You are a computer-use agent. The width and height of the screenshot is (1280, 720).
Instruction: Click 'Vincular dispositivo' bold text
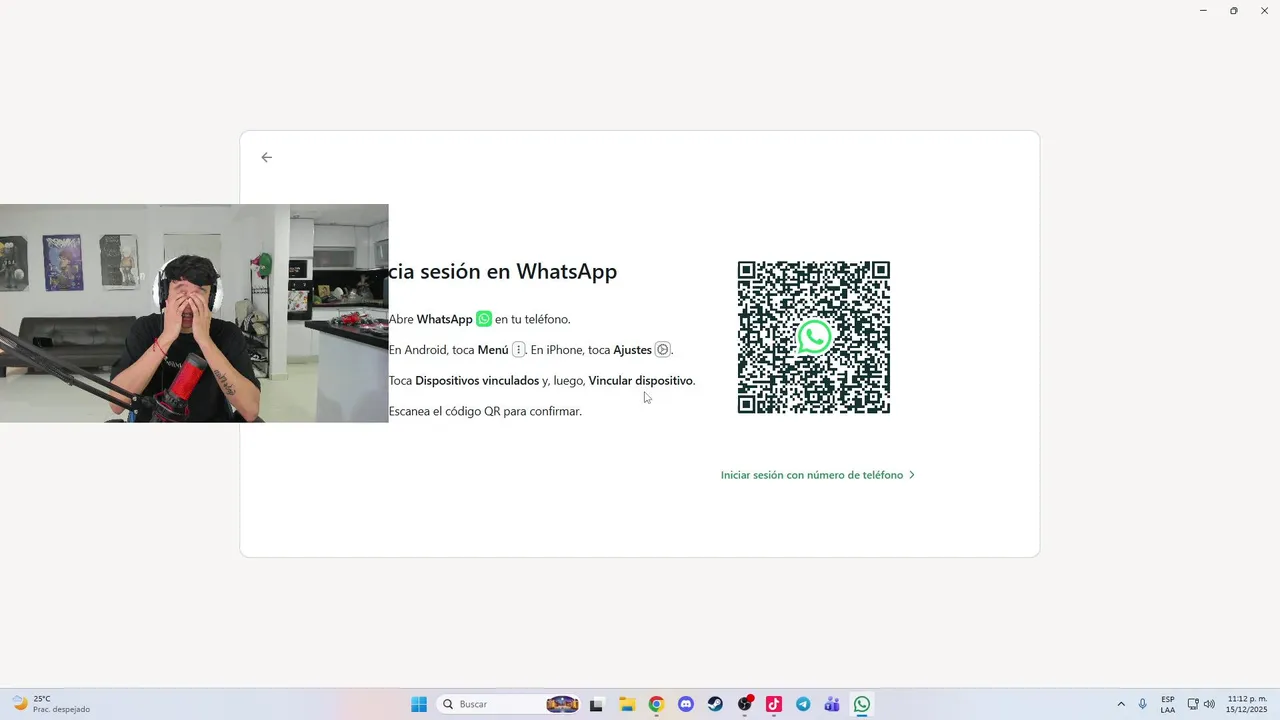click(x=640, y=381)
